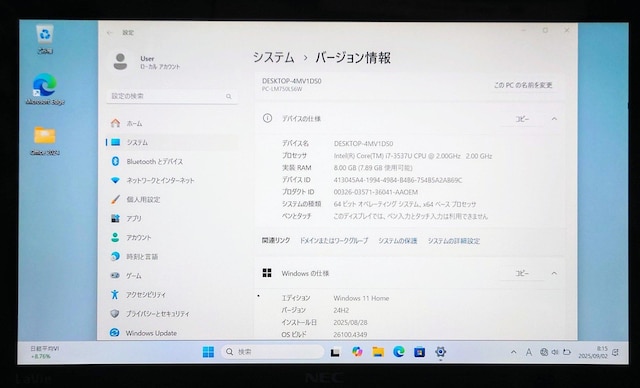The width and height of the screenshot is (640, 388).
Task: Open システムの保護 link
Action: coord(398,241)
